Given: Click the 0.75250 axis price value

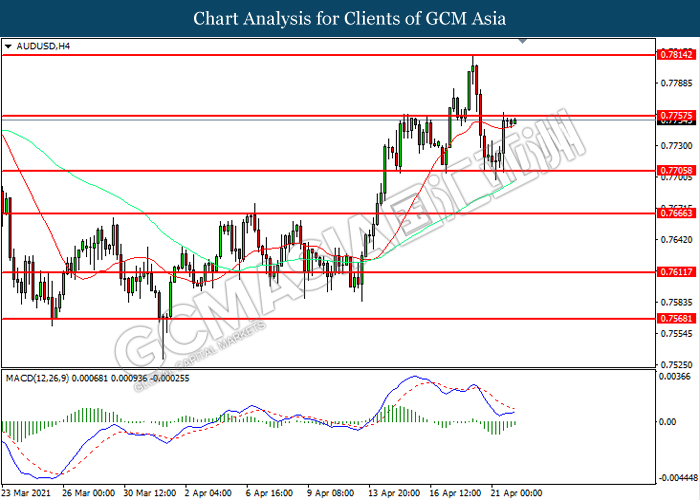Looking at the screenshot, I should click(x=676, y=365).
